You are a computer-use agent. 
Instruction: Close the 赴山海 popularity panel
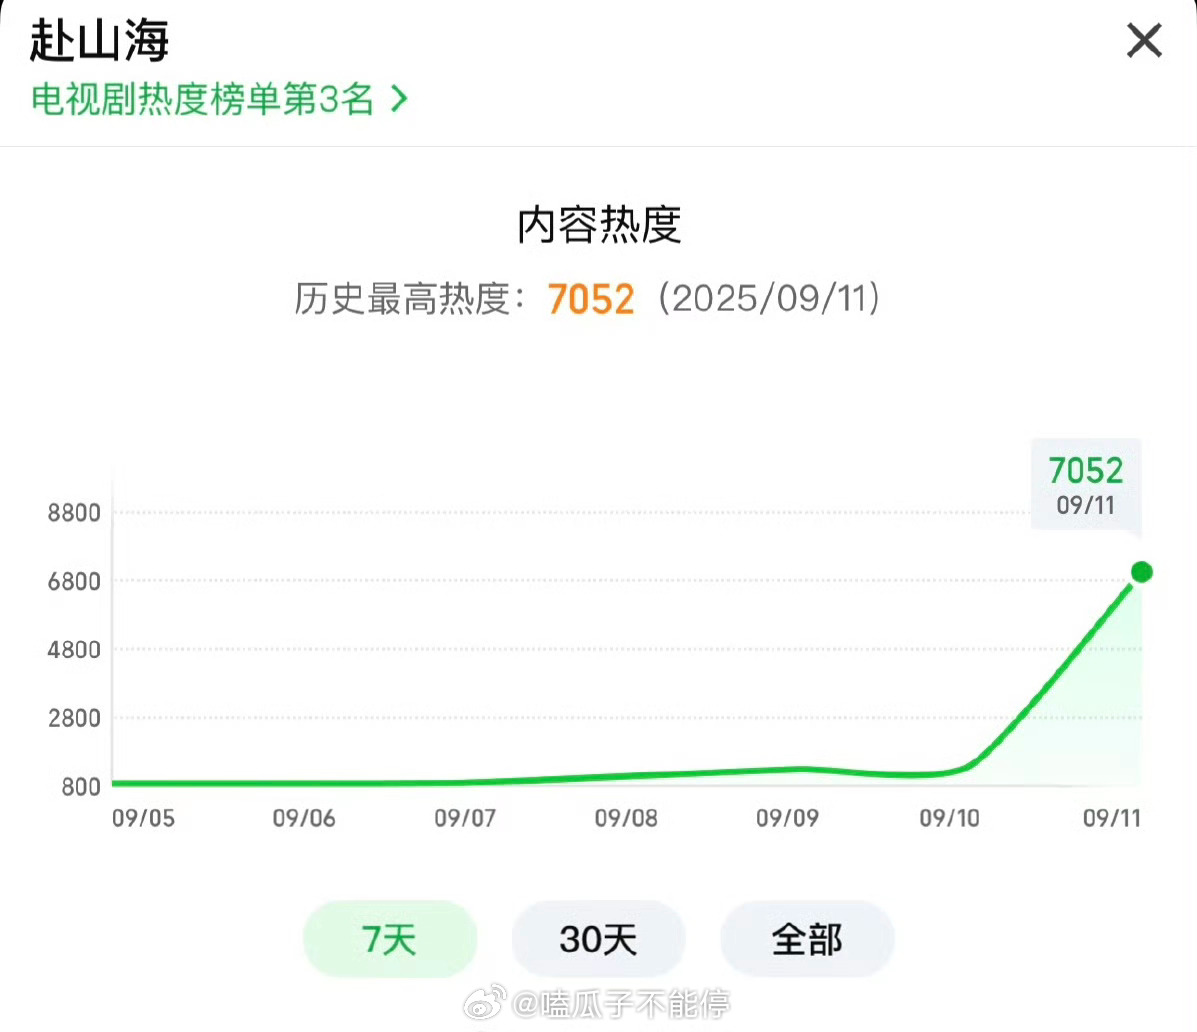pos(1144,40)
